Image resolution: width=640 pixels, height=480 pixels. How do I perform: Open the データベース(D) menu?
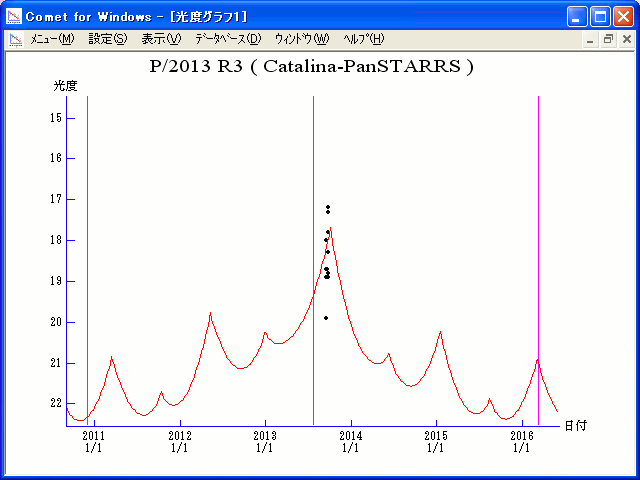pyautogui.click(x=228, y=39)
